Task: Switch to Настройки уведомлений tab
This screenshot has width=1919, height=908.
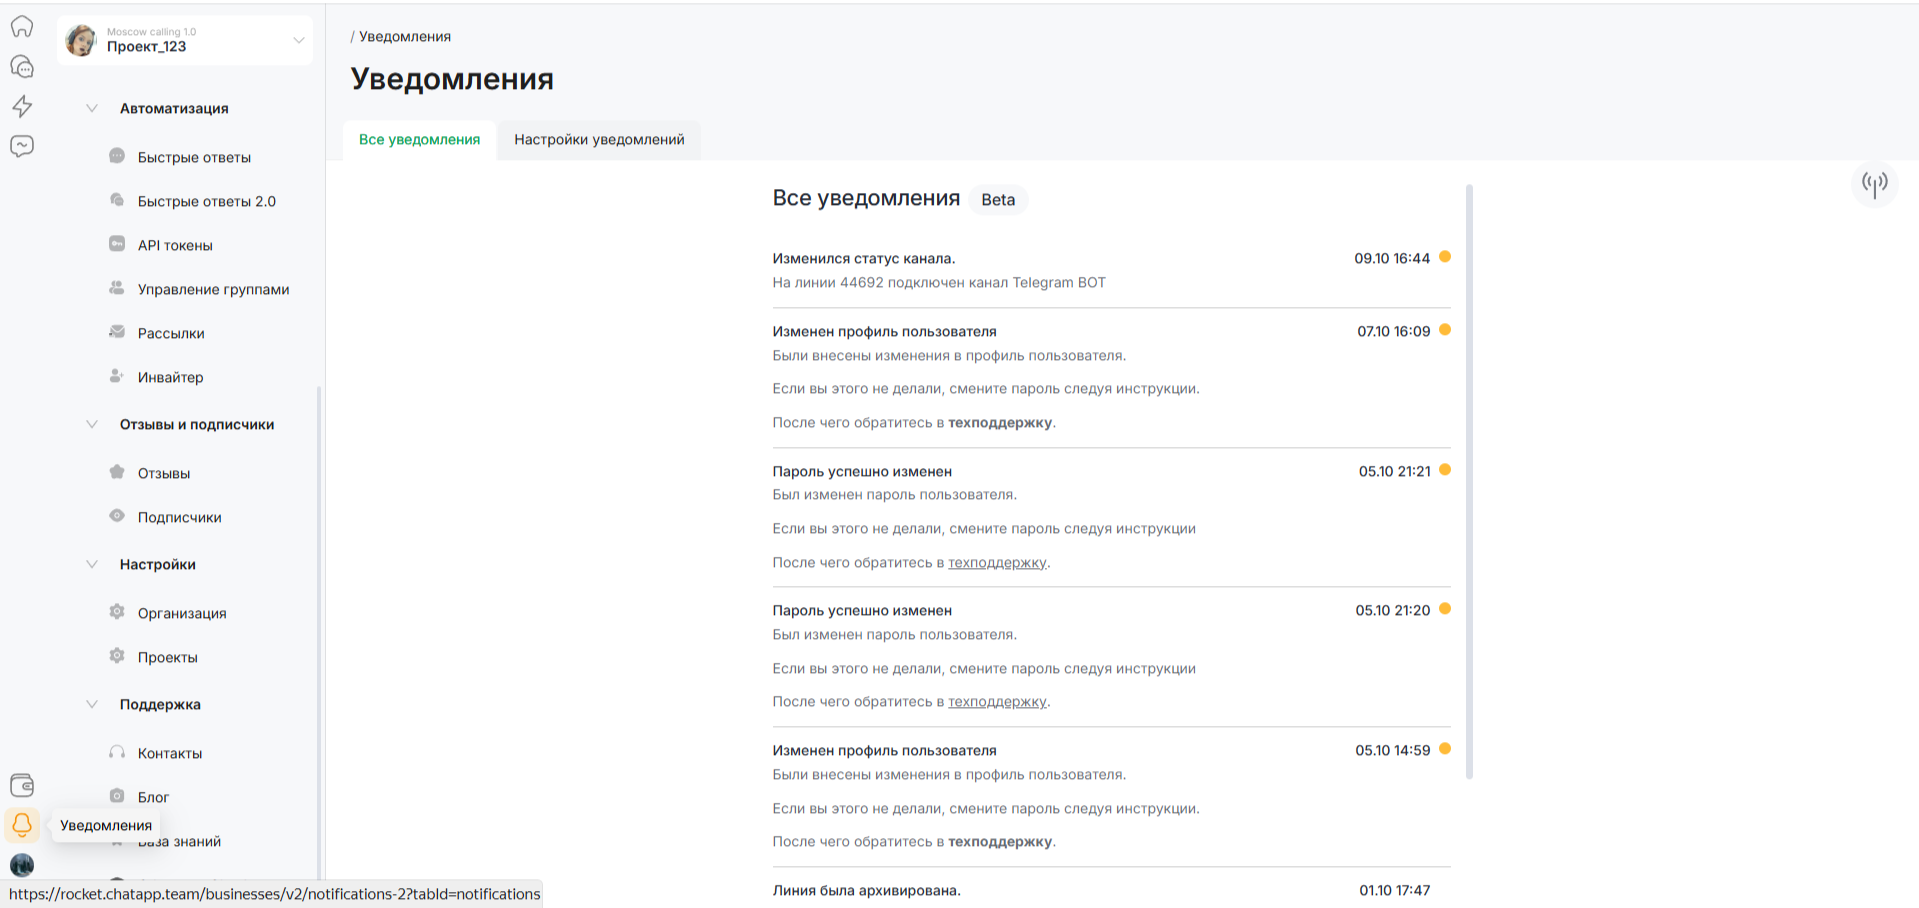Action: (x=599, y=139)
